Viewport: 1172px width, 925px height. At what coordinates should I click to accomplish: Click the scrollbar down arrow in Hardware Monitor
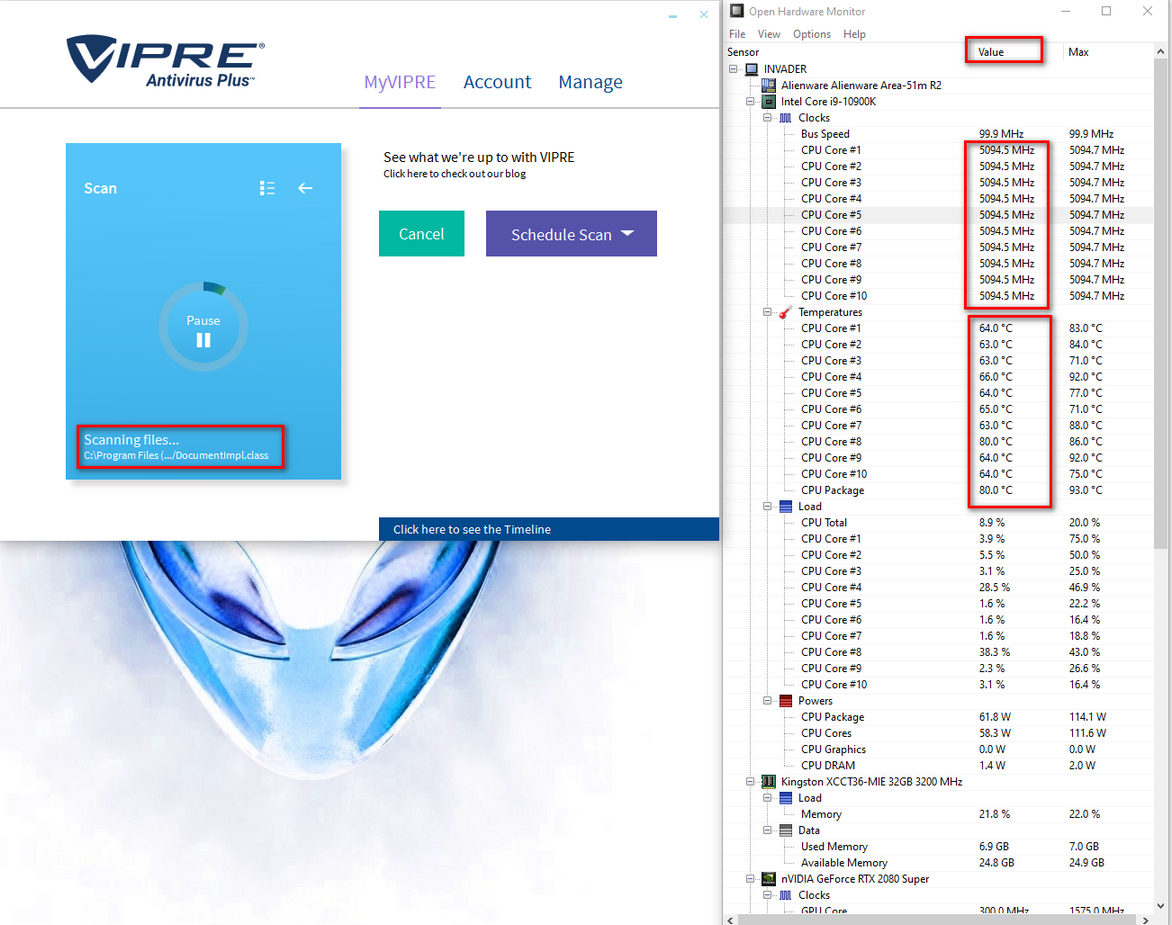[1161, 906]
